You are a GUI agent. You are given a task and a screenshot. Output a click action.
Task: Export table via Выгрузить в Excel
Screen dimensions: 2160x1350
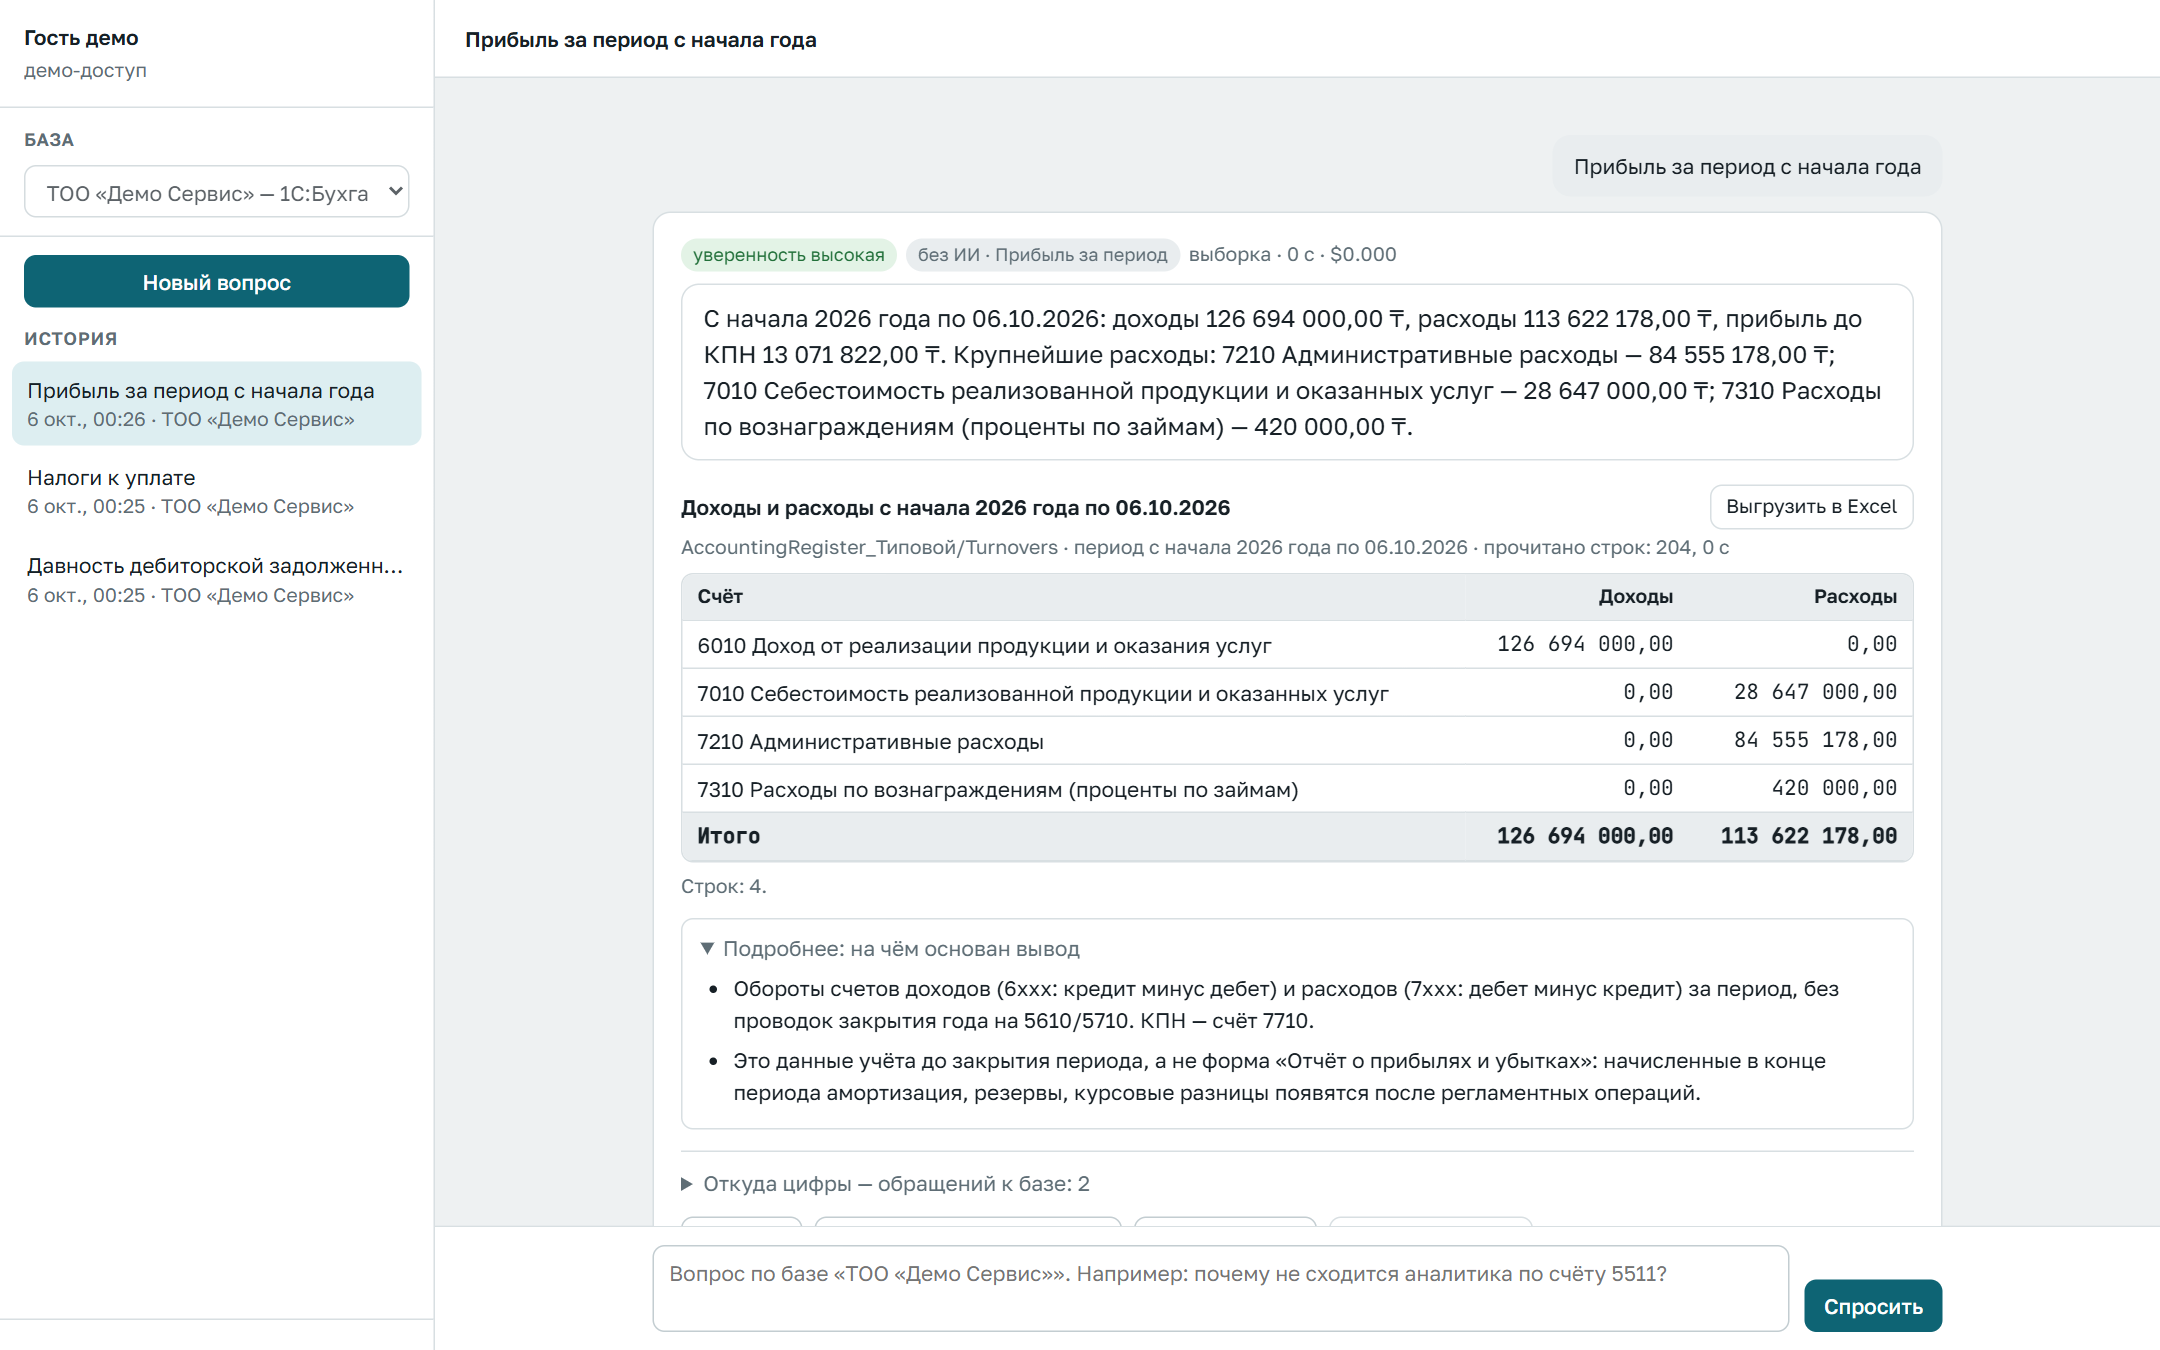pos(1811,507)
